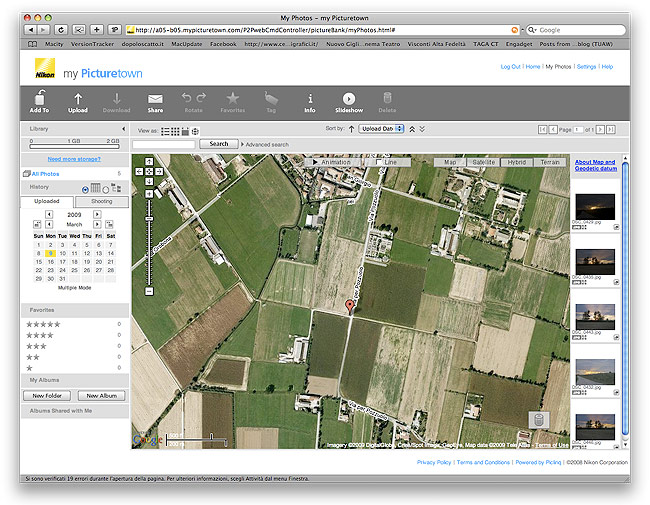Zoom out with the map minus button
Image resolution: width=650 pixels, height=505 pixels.
(x=149, y=291)
